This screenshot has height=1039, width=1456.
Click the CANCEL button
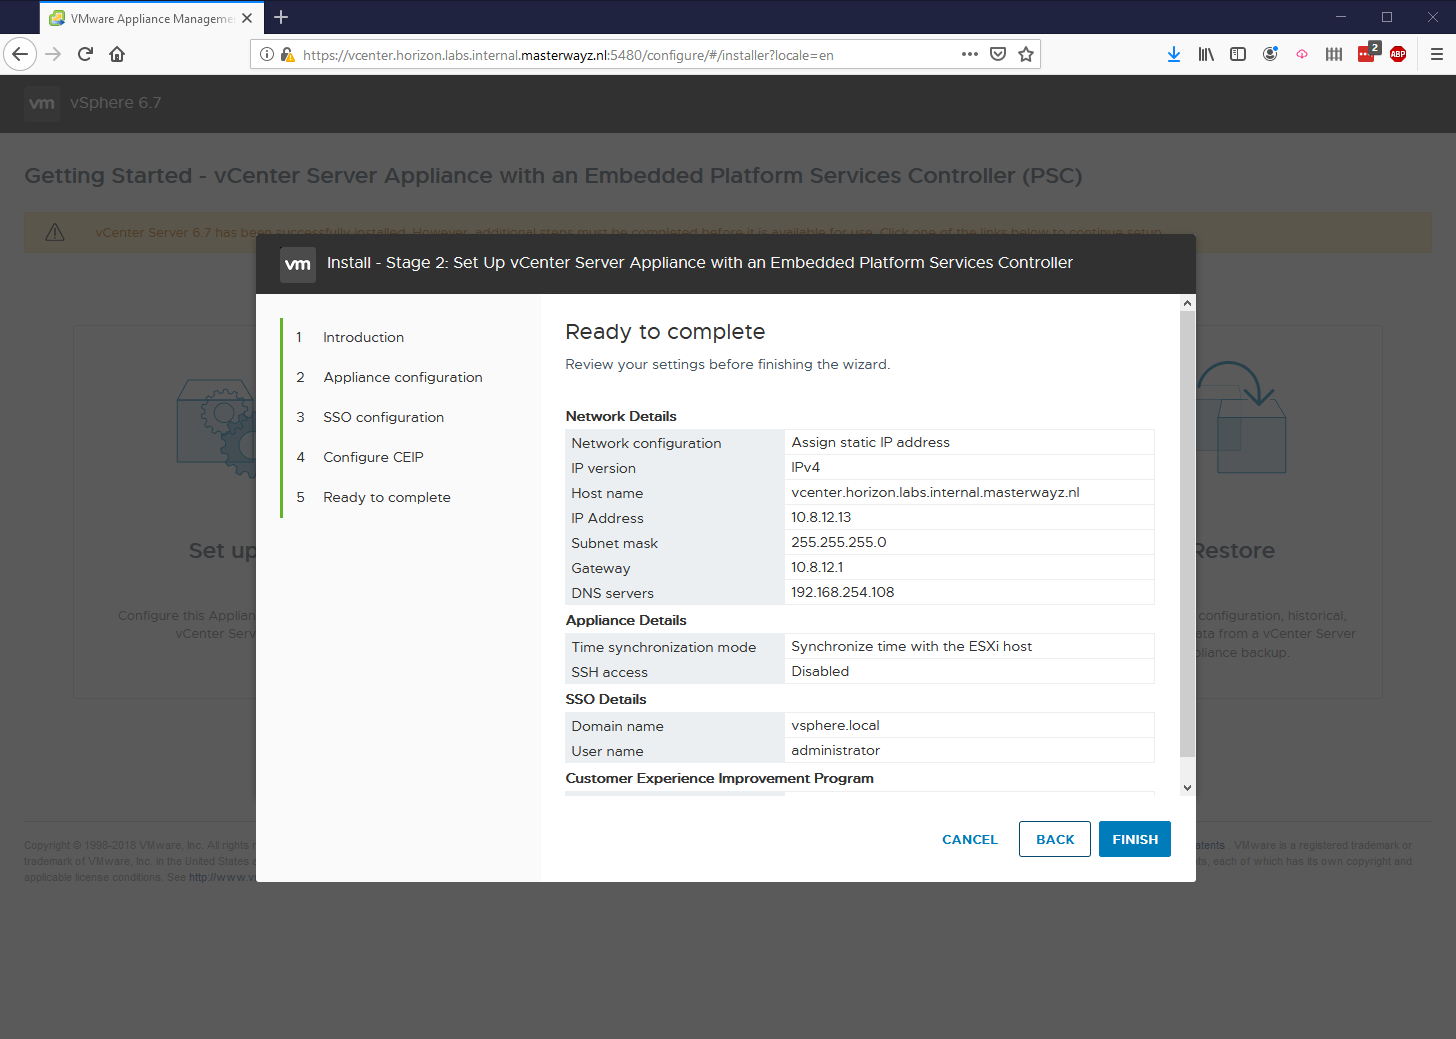[x=970, y=839]
